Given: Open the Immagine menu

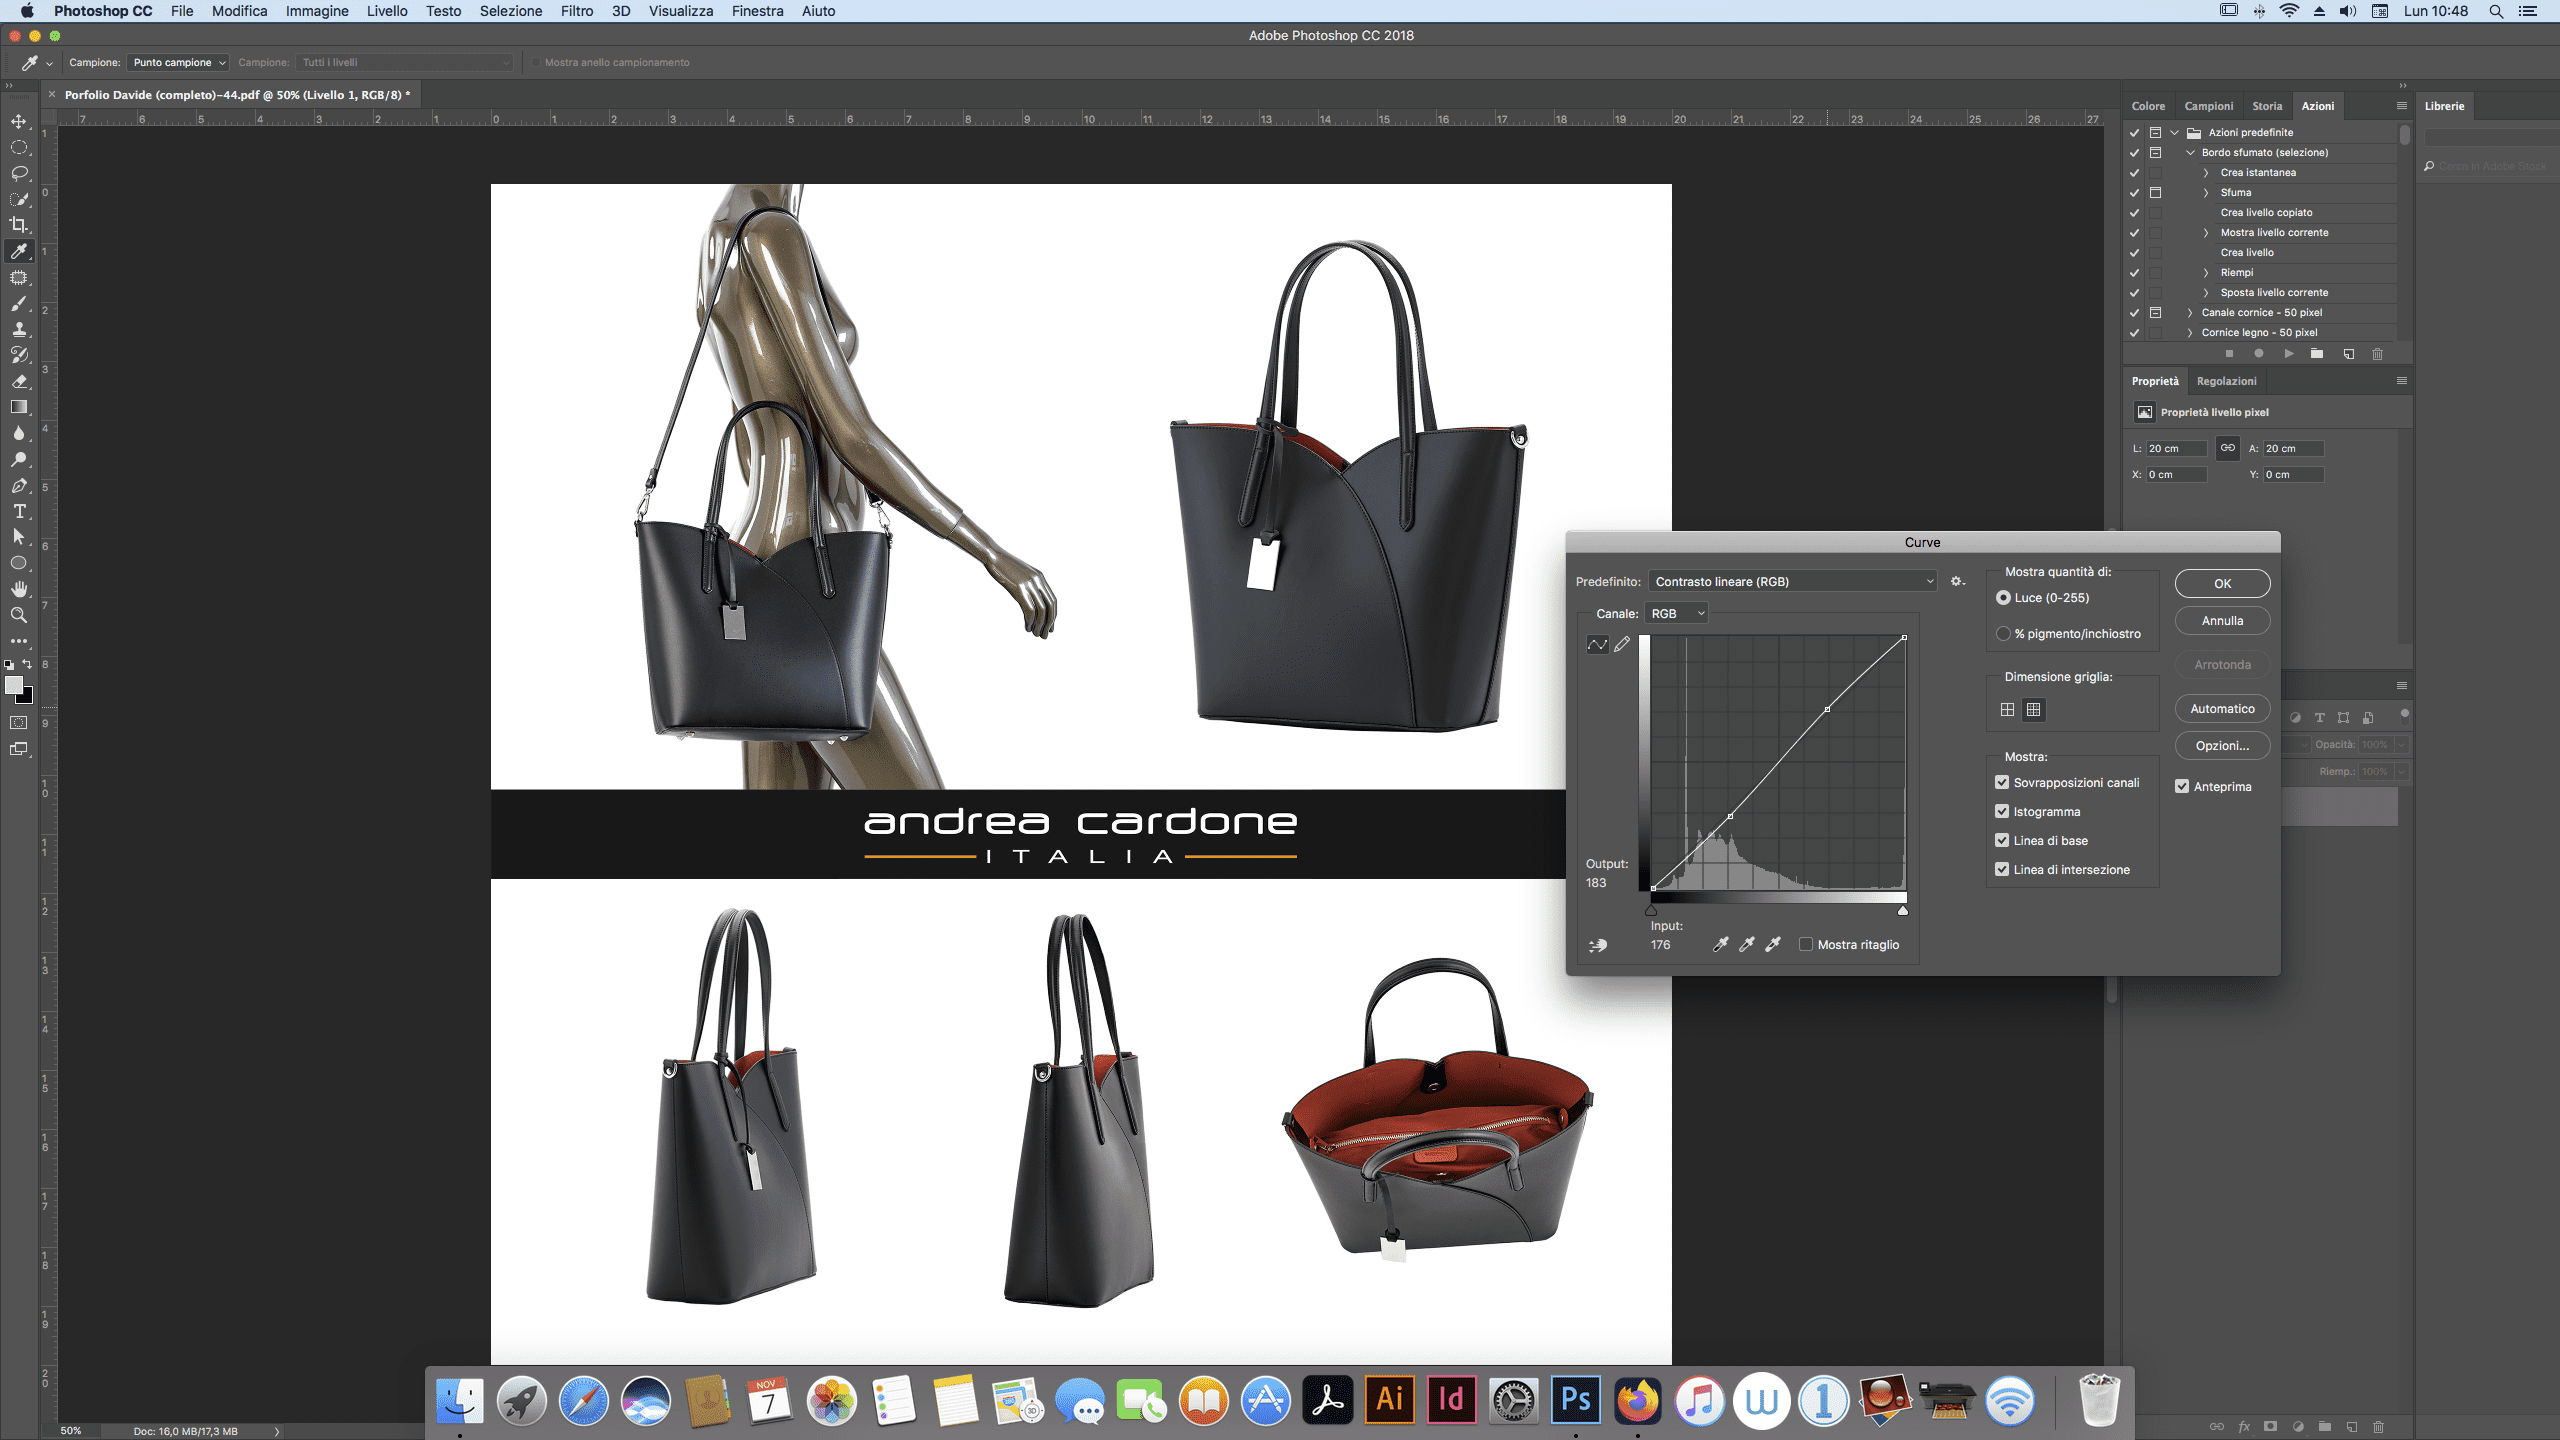Looking at the screenshot, I should [317, 11].
